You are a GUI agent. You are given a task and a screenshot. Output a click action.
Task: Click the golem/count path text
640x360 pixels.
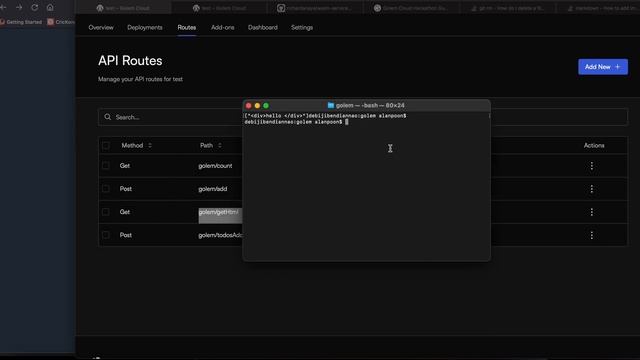[x=215, y=166]
